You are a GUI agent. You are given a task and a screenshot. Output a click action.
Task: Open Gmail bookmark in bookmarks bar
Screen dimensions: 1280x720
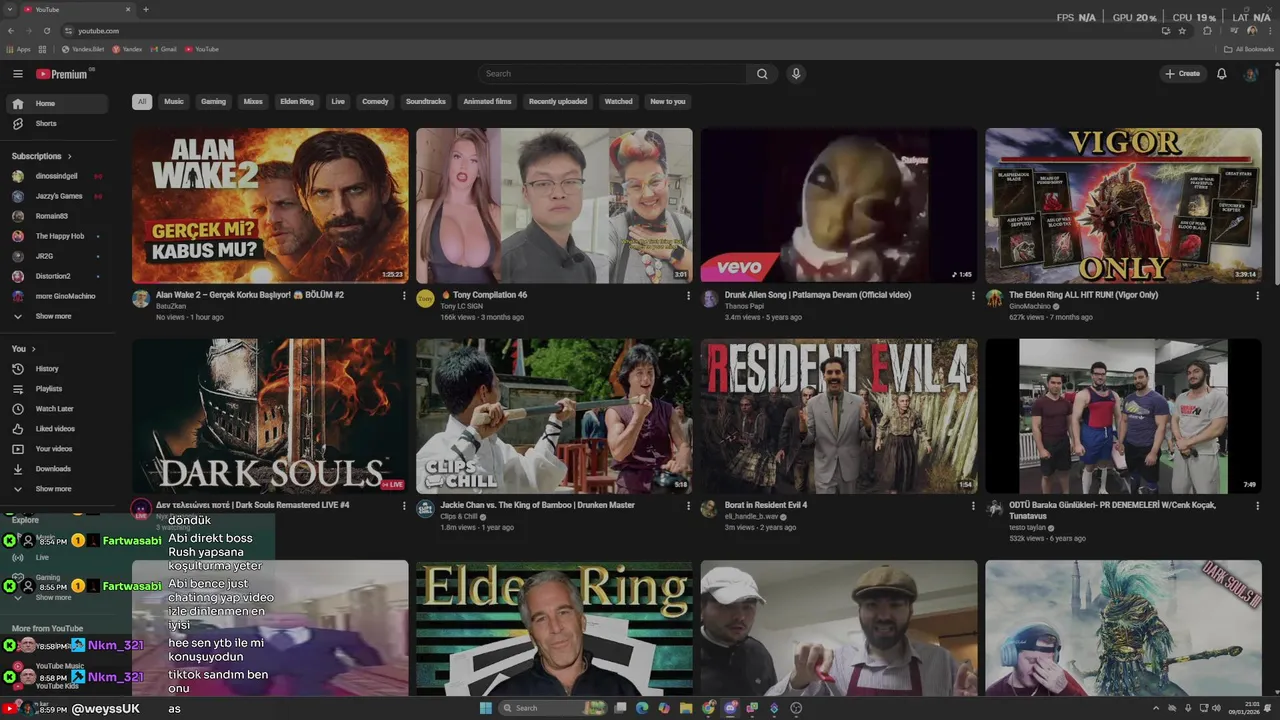tap(164, 49)
